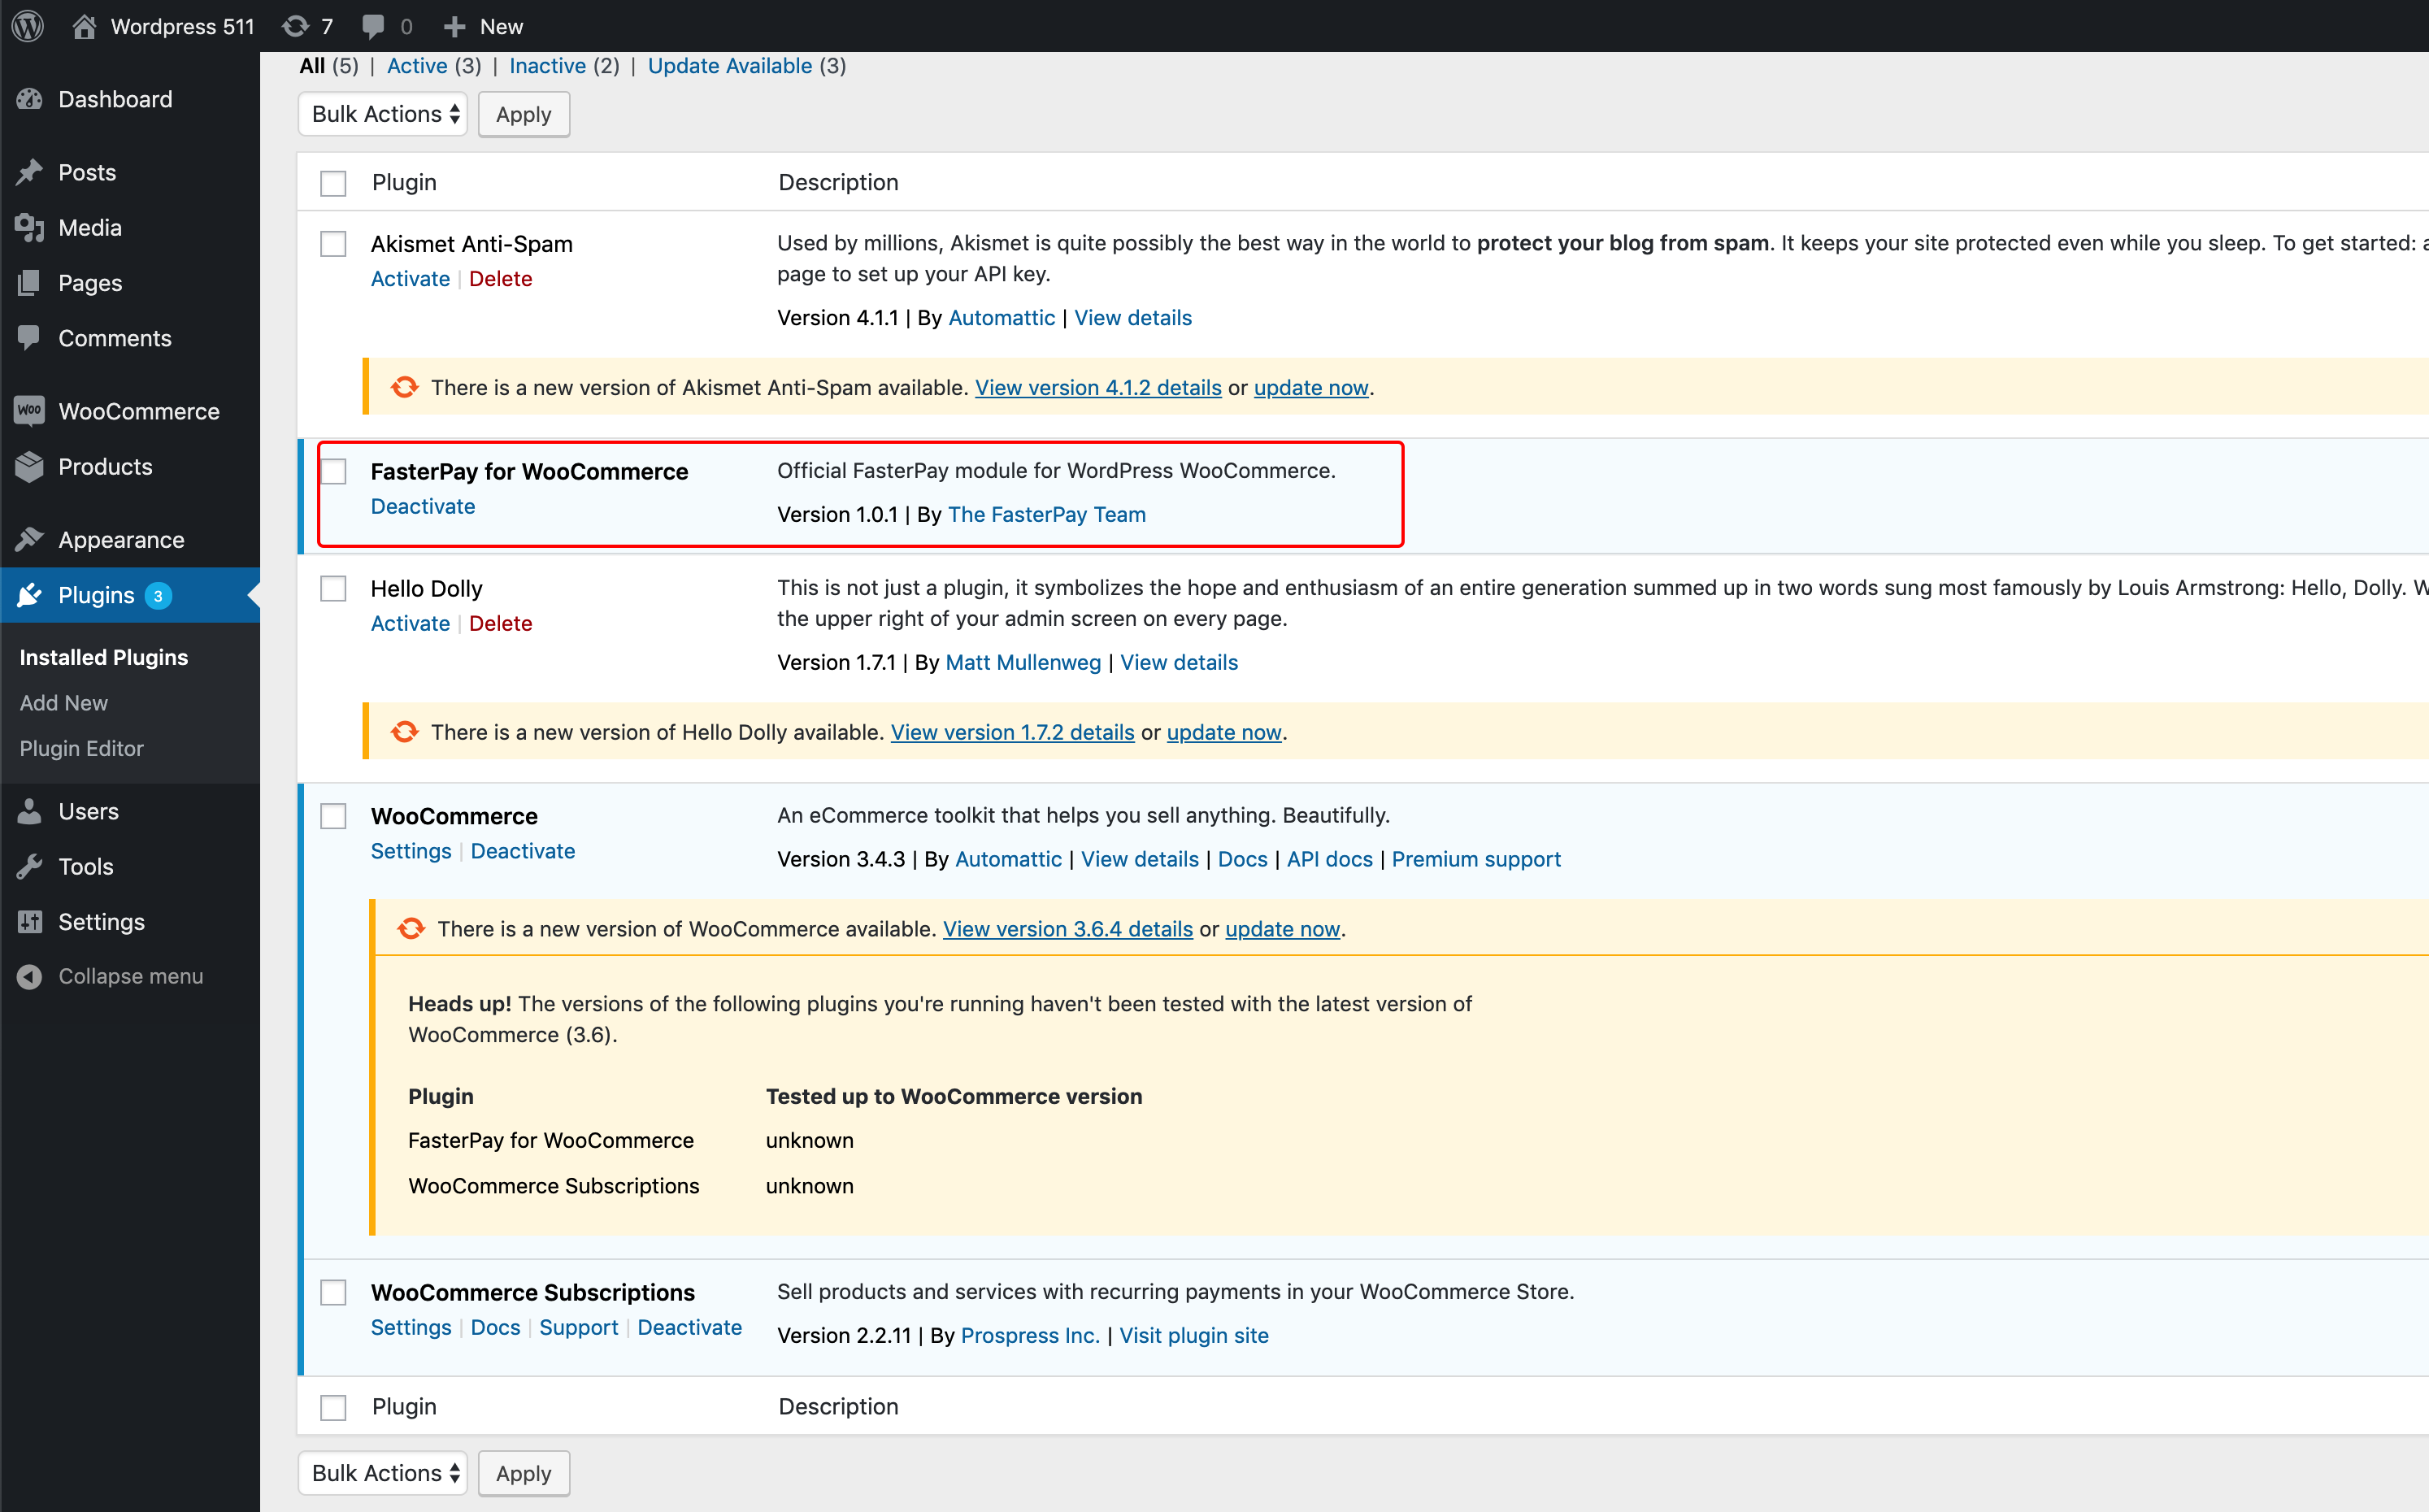Visit plugin site for WooCommerce Subscriptions
This screenshot has height=1512, width=2429.
pos(1194,1335)
